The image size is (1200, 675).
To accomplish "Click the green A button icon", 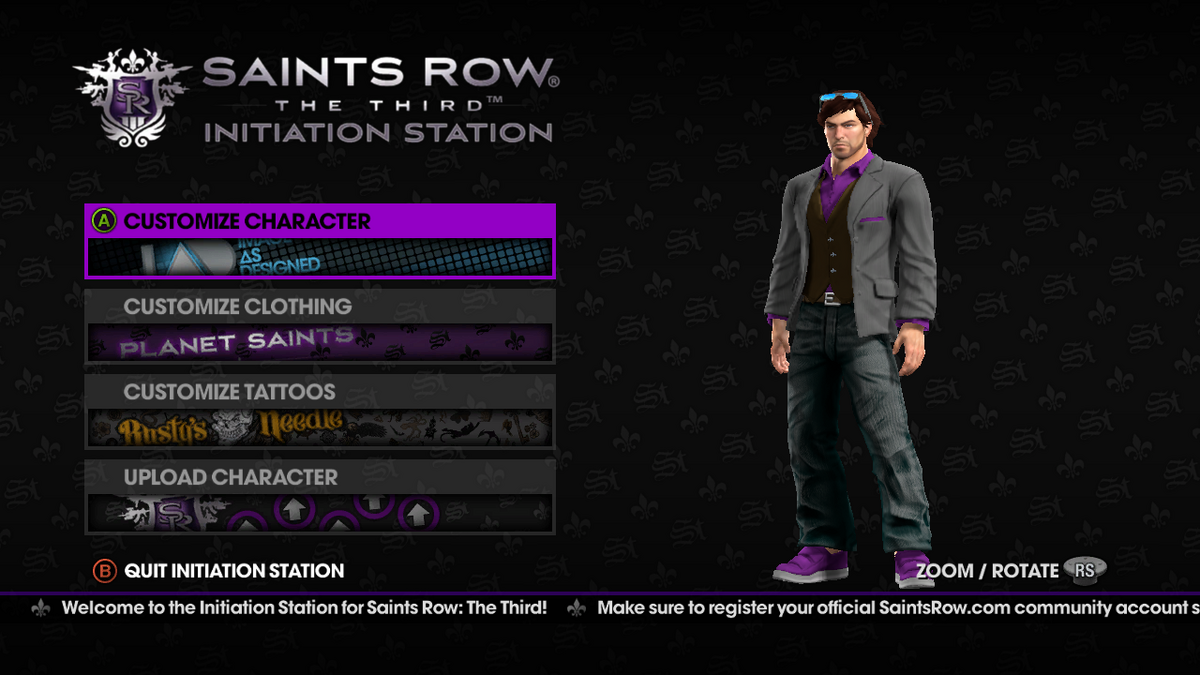I will pyautogui.click(x=104, y=221).
